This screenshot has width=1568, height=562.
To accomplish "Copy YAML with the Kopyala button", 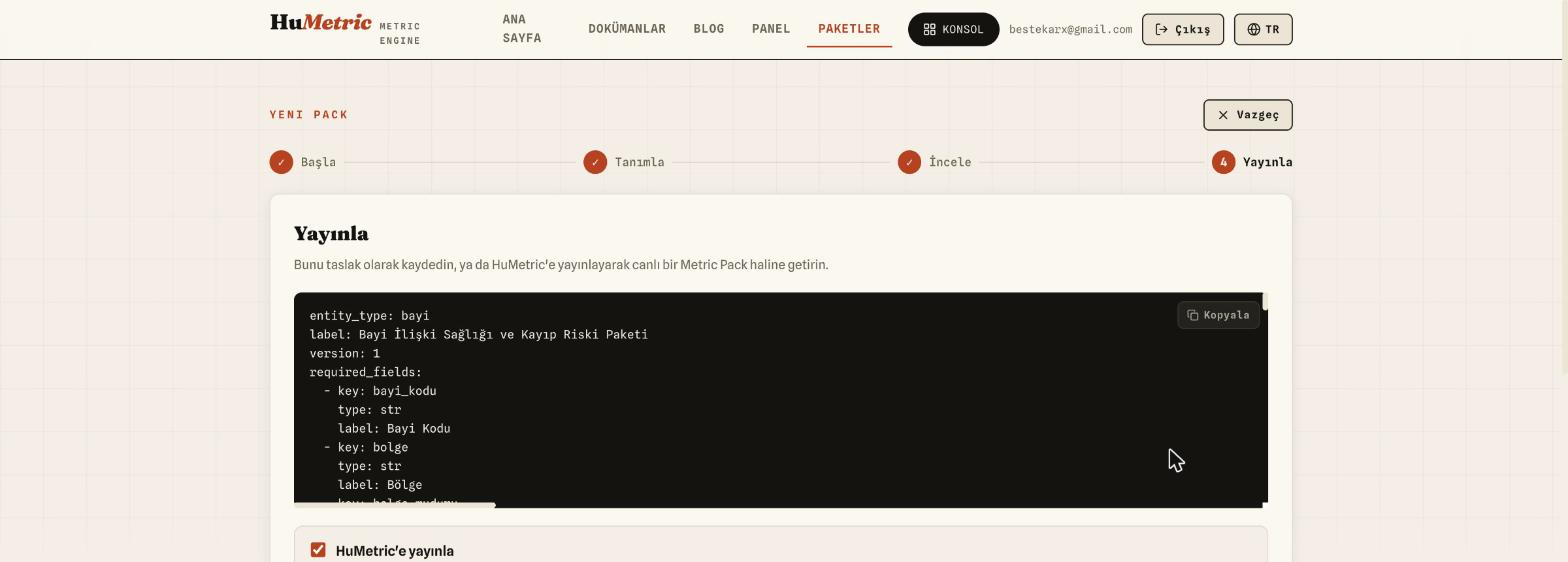I will (x=1218, y=315).
